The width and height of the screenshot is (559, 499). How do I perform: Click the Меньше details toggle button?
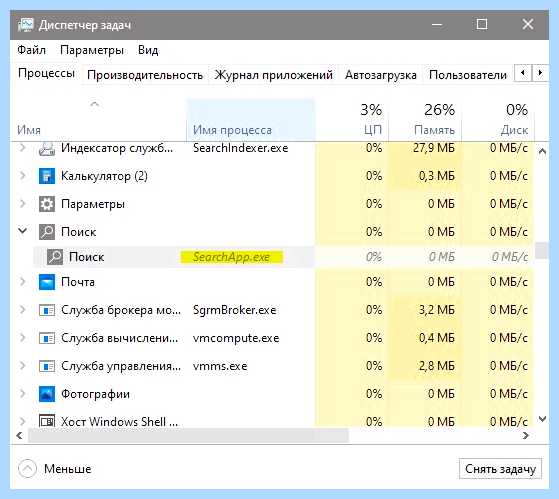click(x=55, y=469)
